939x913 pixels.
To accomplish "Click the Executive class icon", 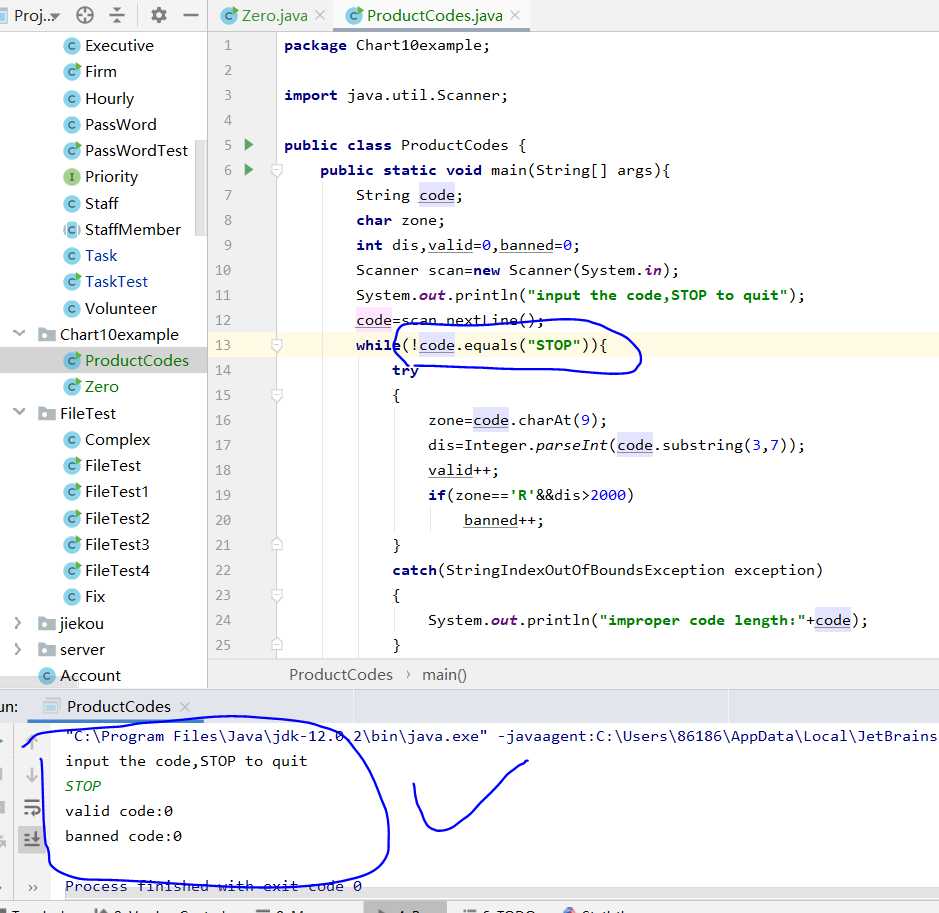I will click(71, 46).
